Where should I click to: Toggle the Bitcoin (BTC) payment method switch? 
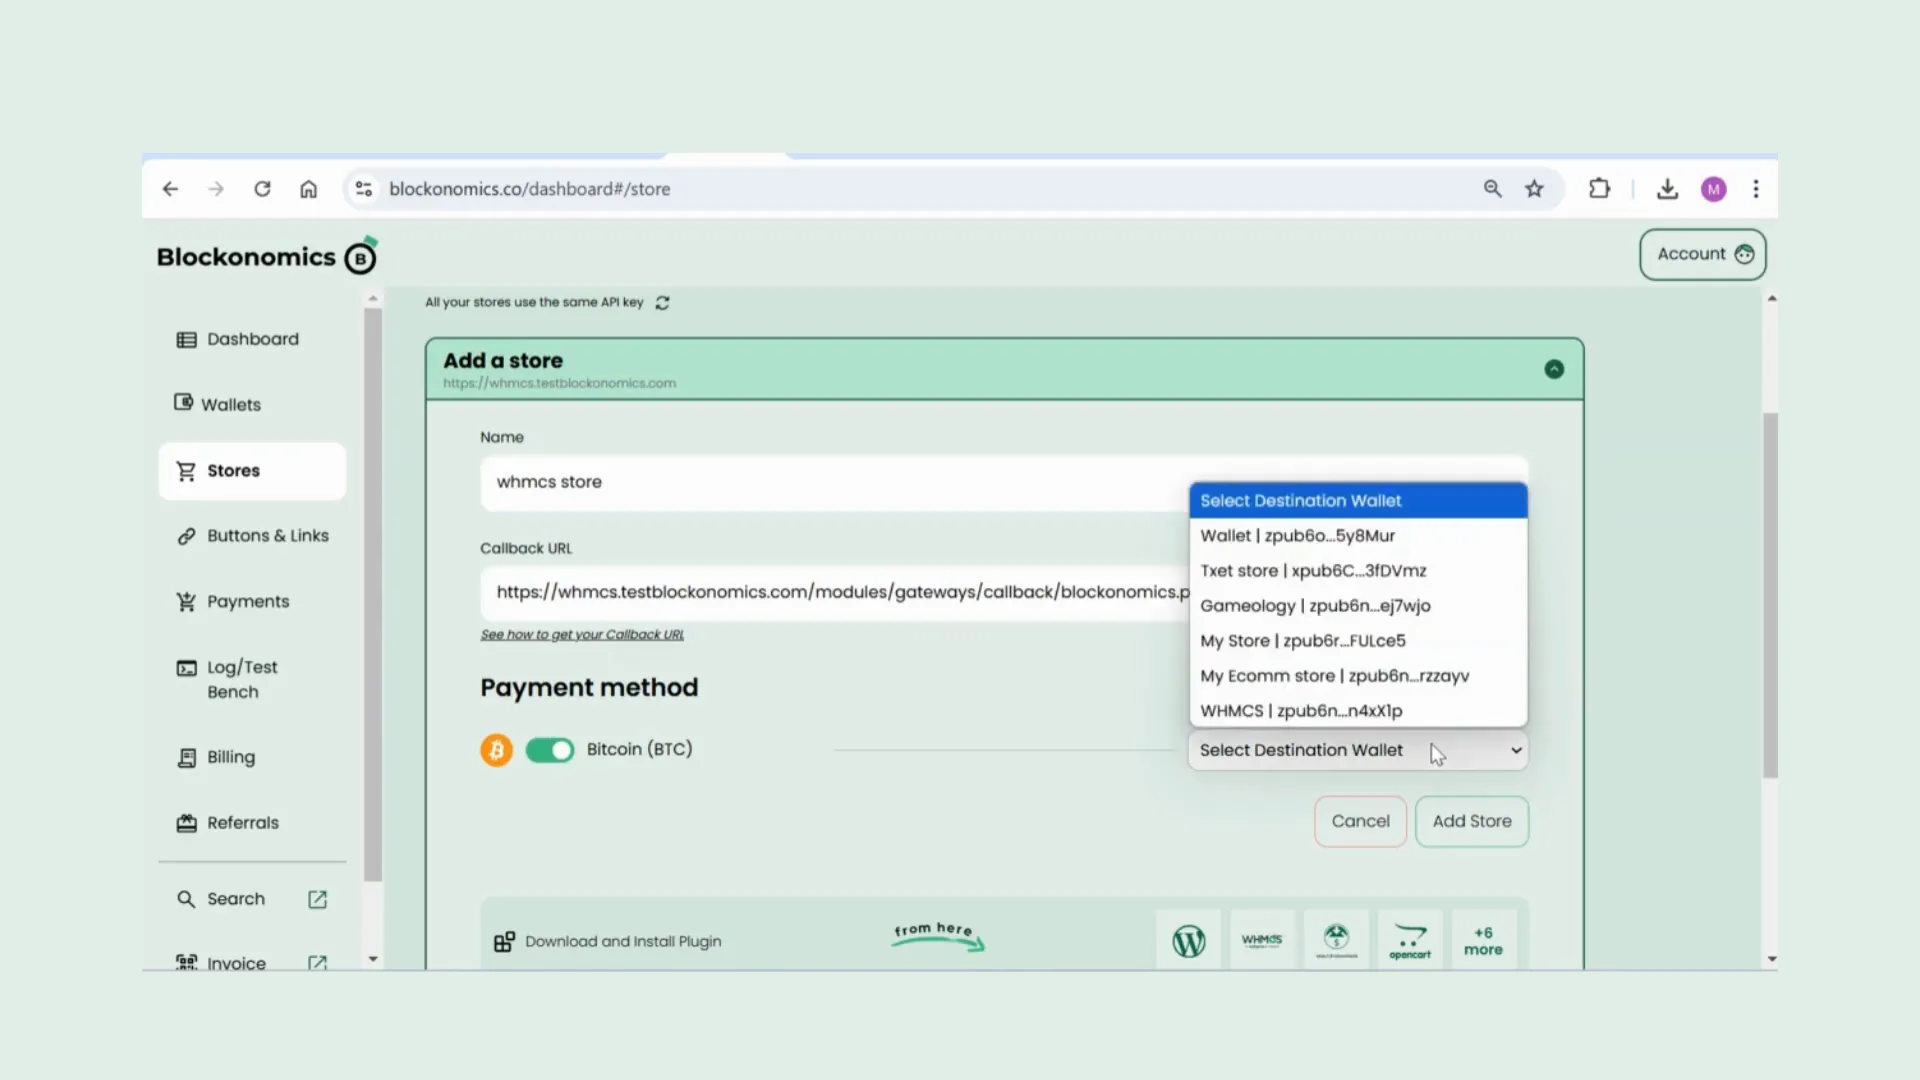549,749
